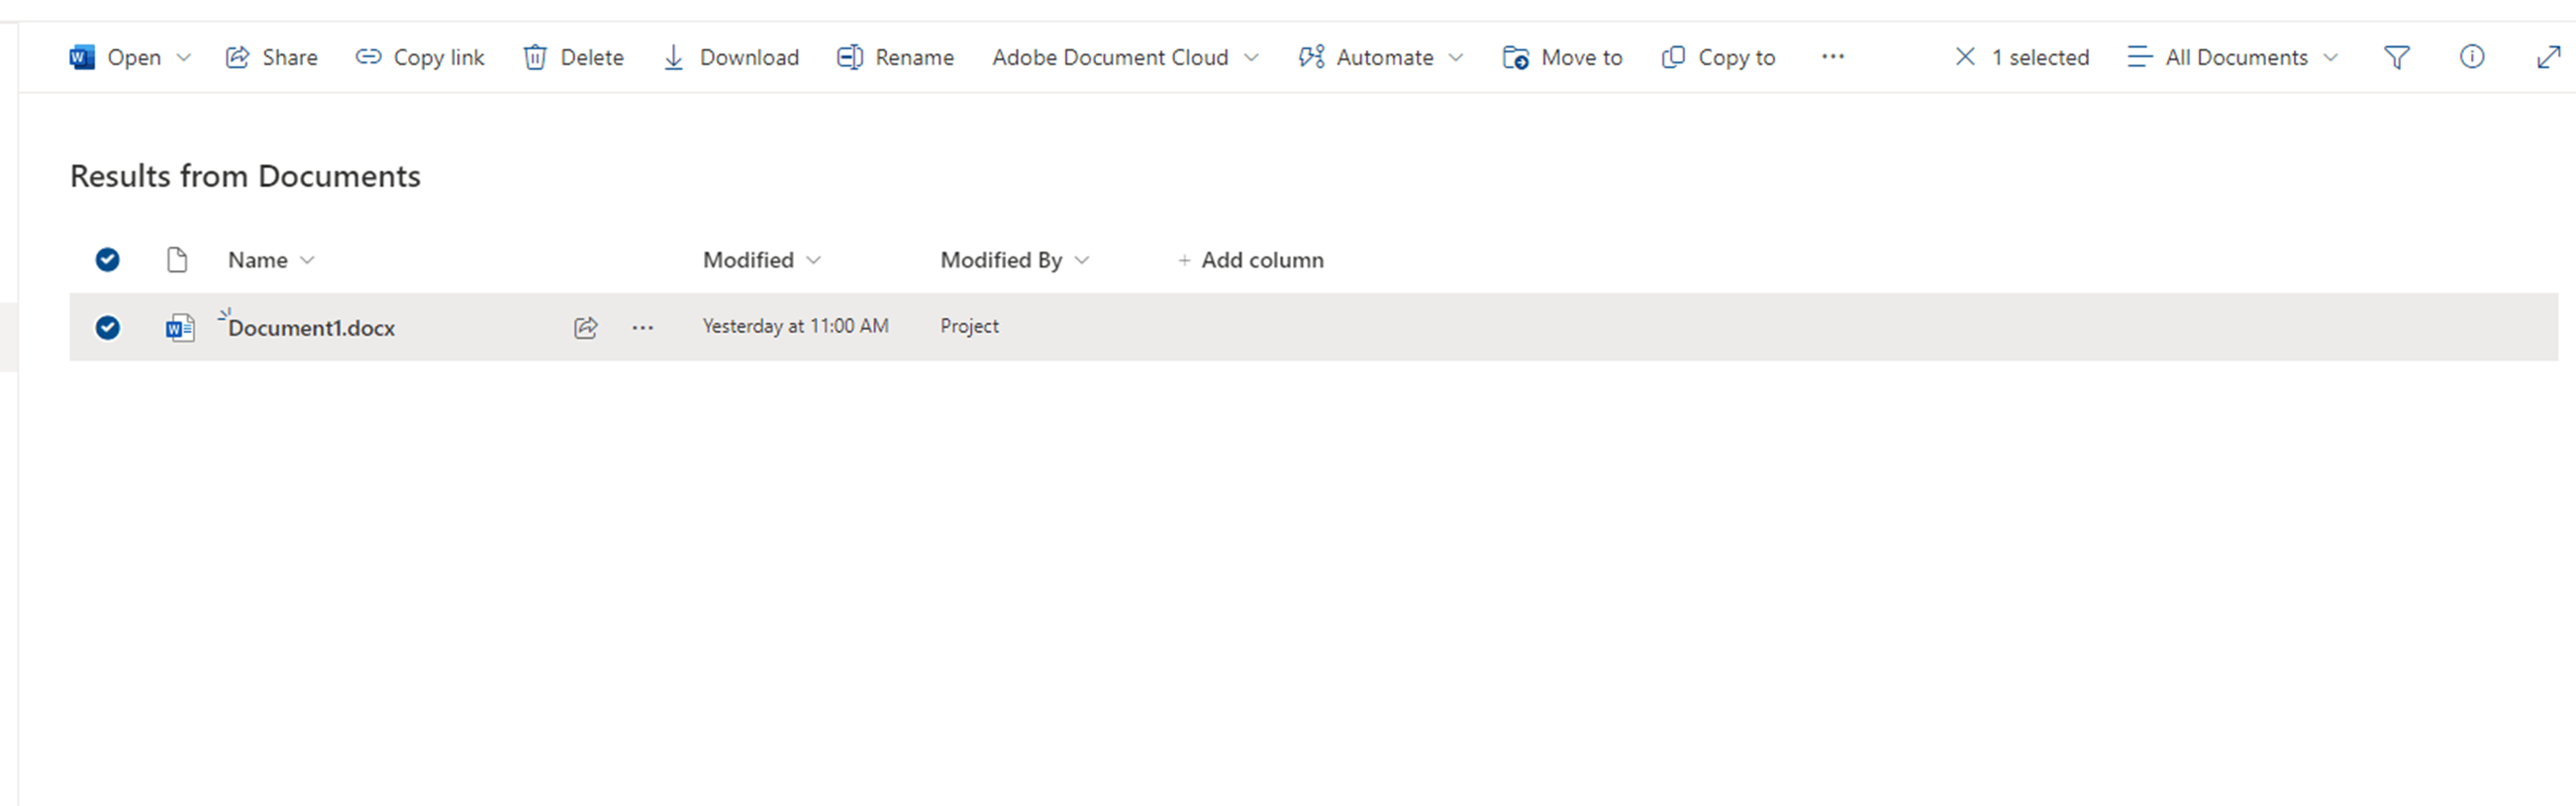The height and width of the screenshot is (806, 2576).
Task: Click the 'Project' modified-by cell
Action: pyautogui.click(x=969, y=326)
